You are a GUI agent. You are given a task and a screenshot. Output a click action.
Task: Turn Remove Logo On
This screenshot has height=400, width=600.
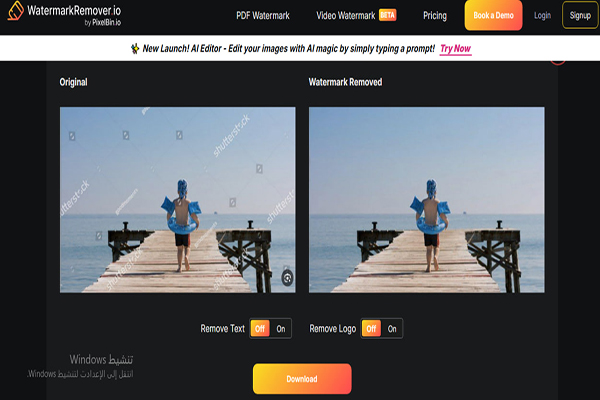tap(392, 328)
